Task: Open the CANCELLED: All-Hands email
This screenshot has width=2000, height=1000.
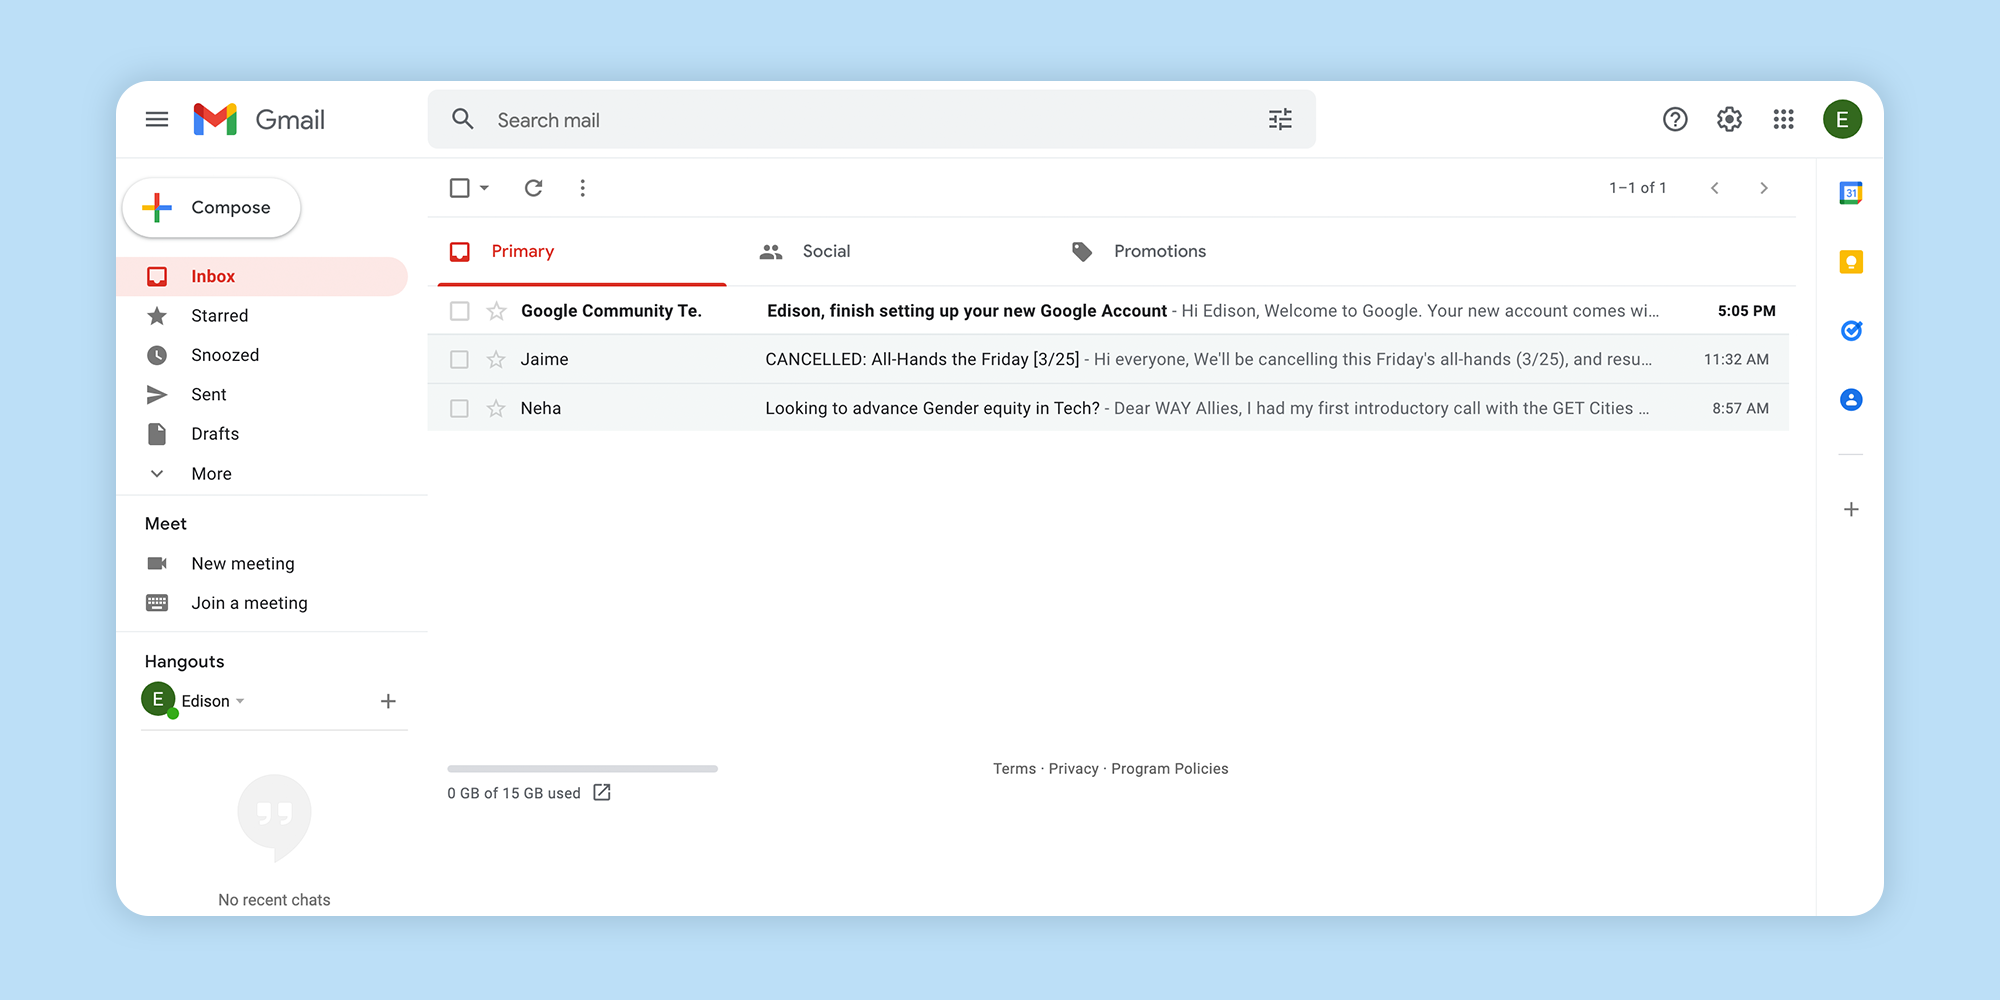Action: (1108, 359)
